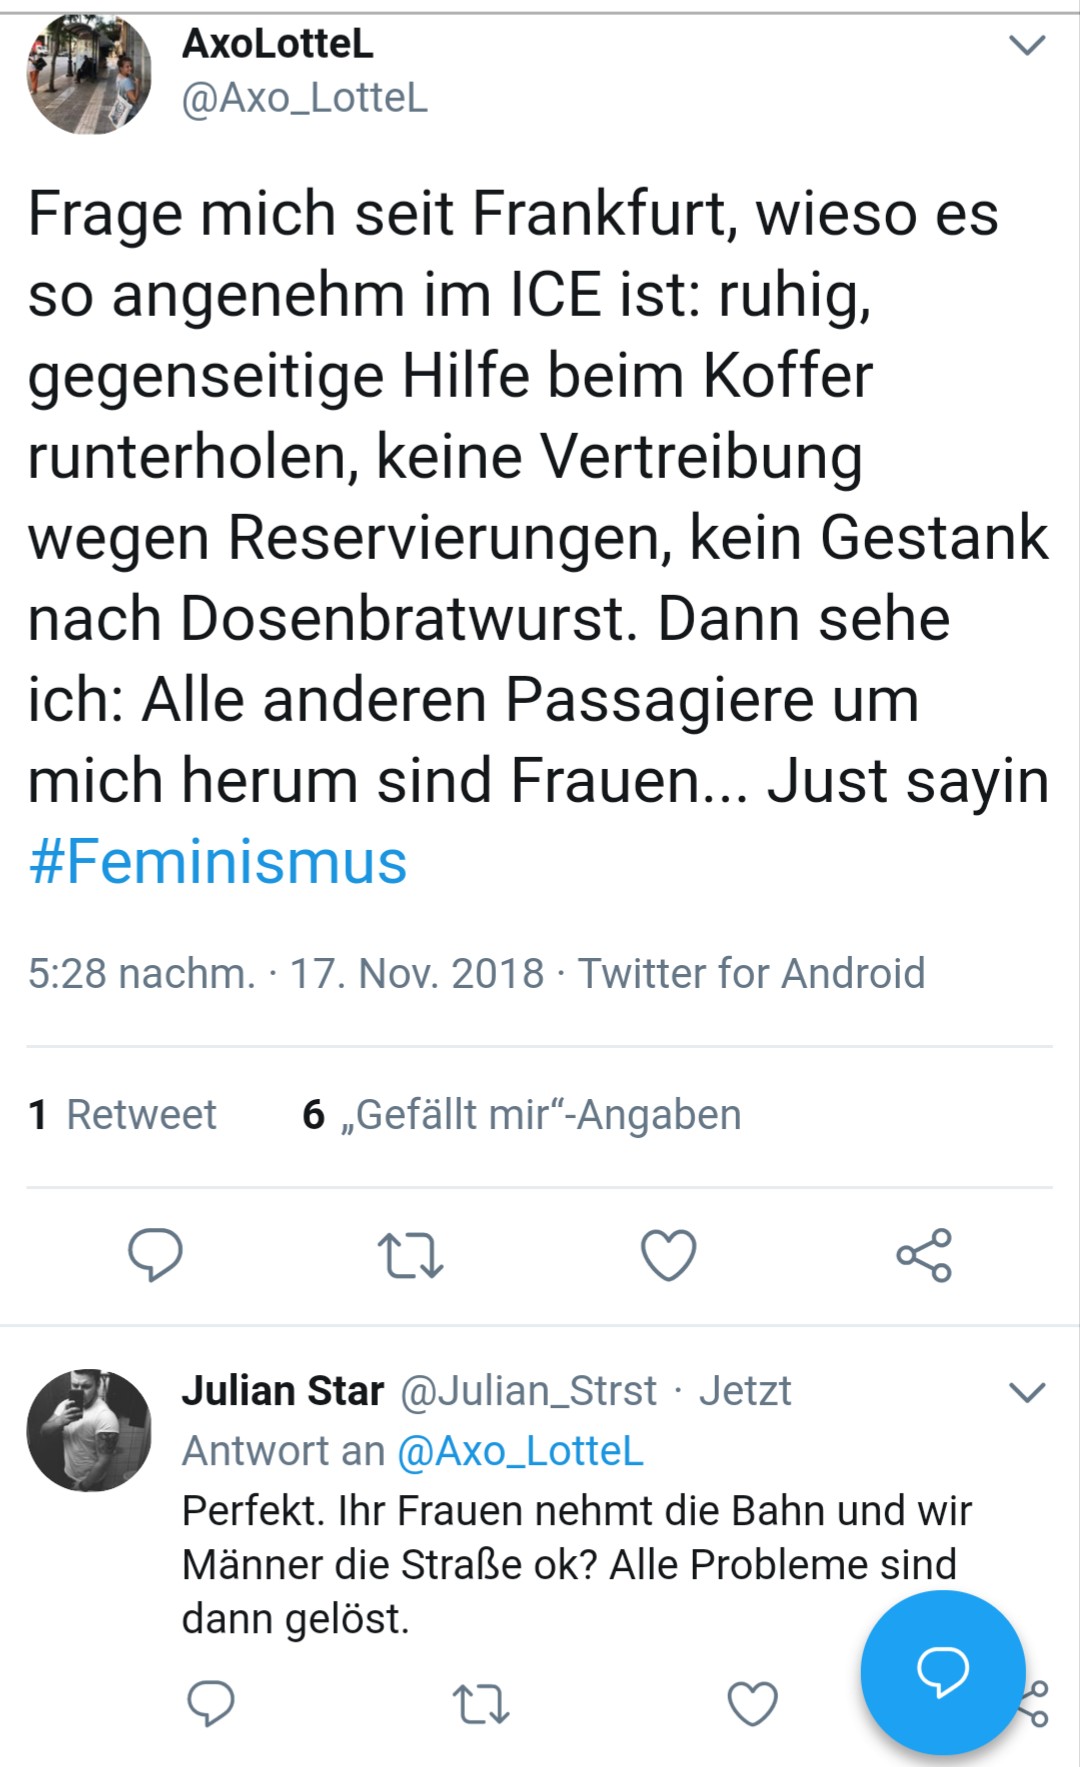Retweet Julian Star's reply
Viewport: 1080px width, 1767px height.
click(481, 1704)
